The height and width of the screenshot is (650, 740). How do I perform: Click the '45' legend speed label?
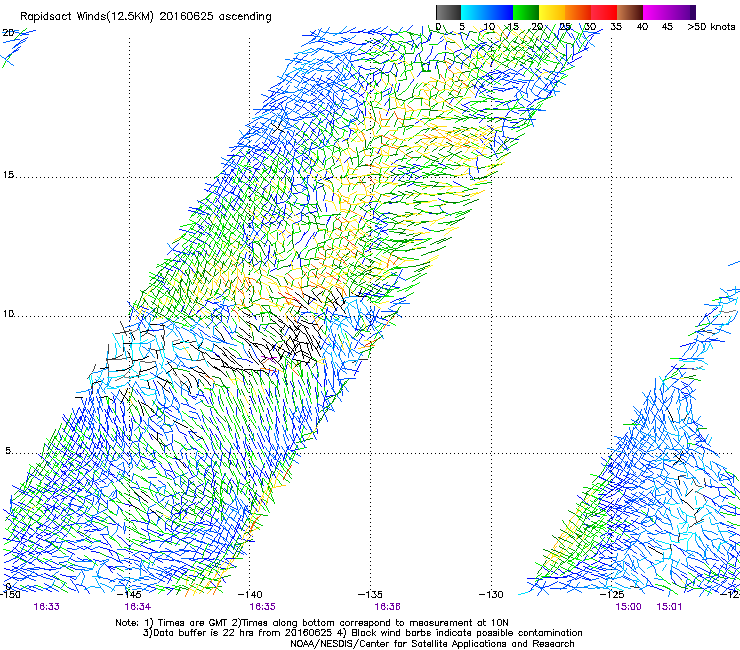tap(667, 26)
